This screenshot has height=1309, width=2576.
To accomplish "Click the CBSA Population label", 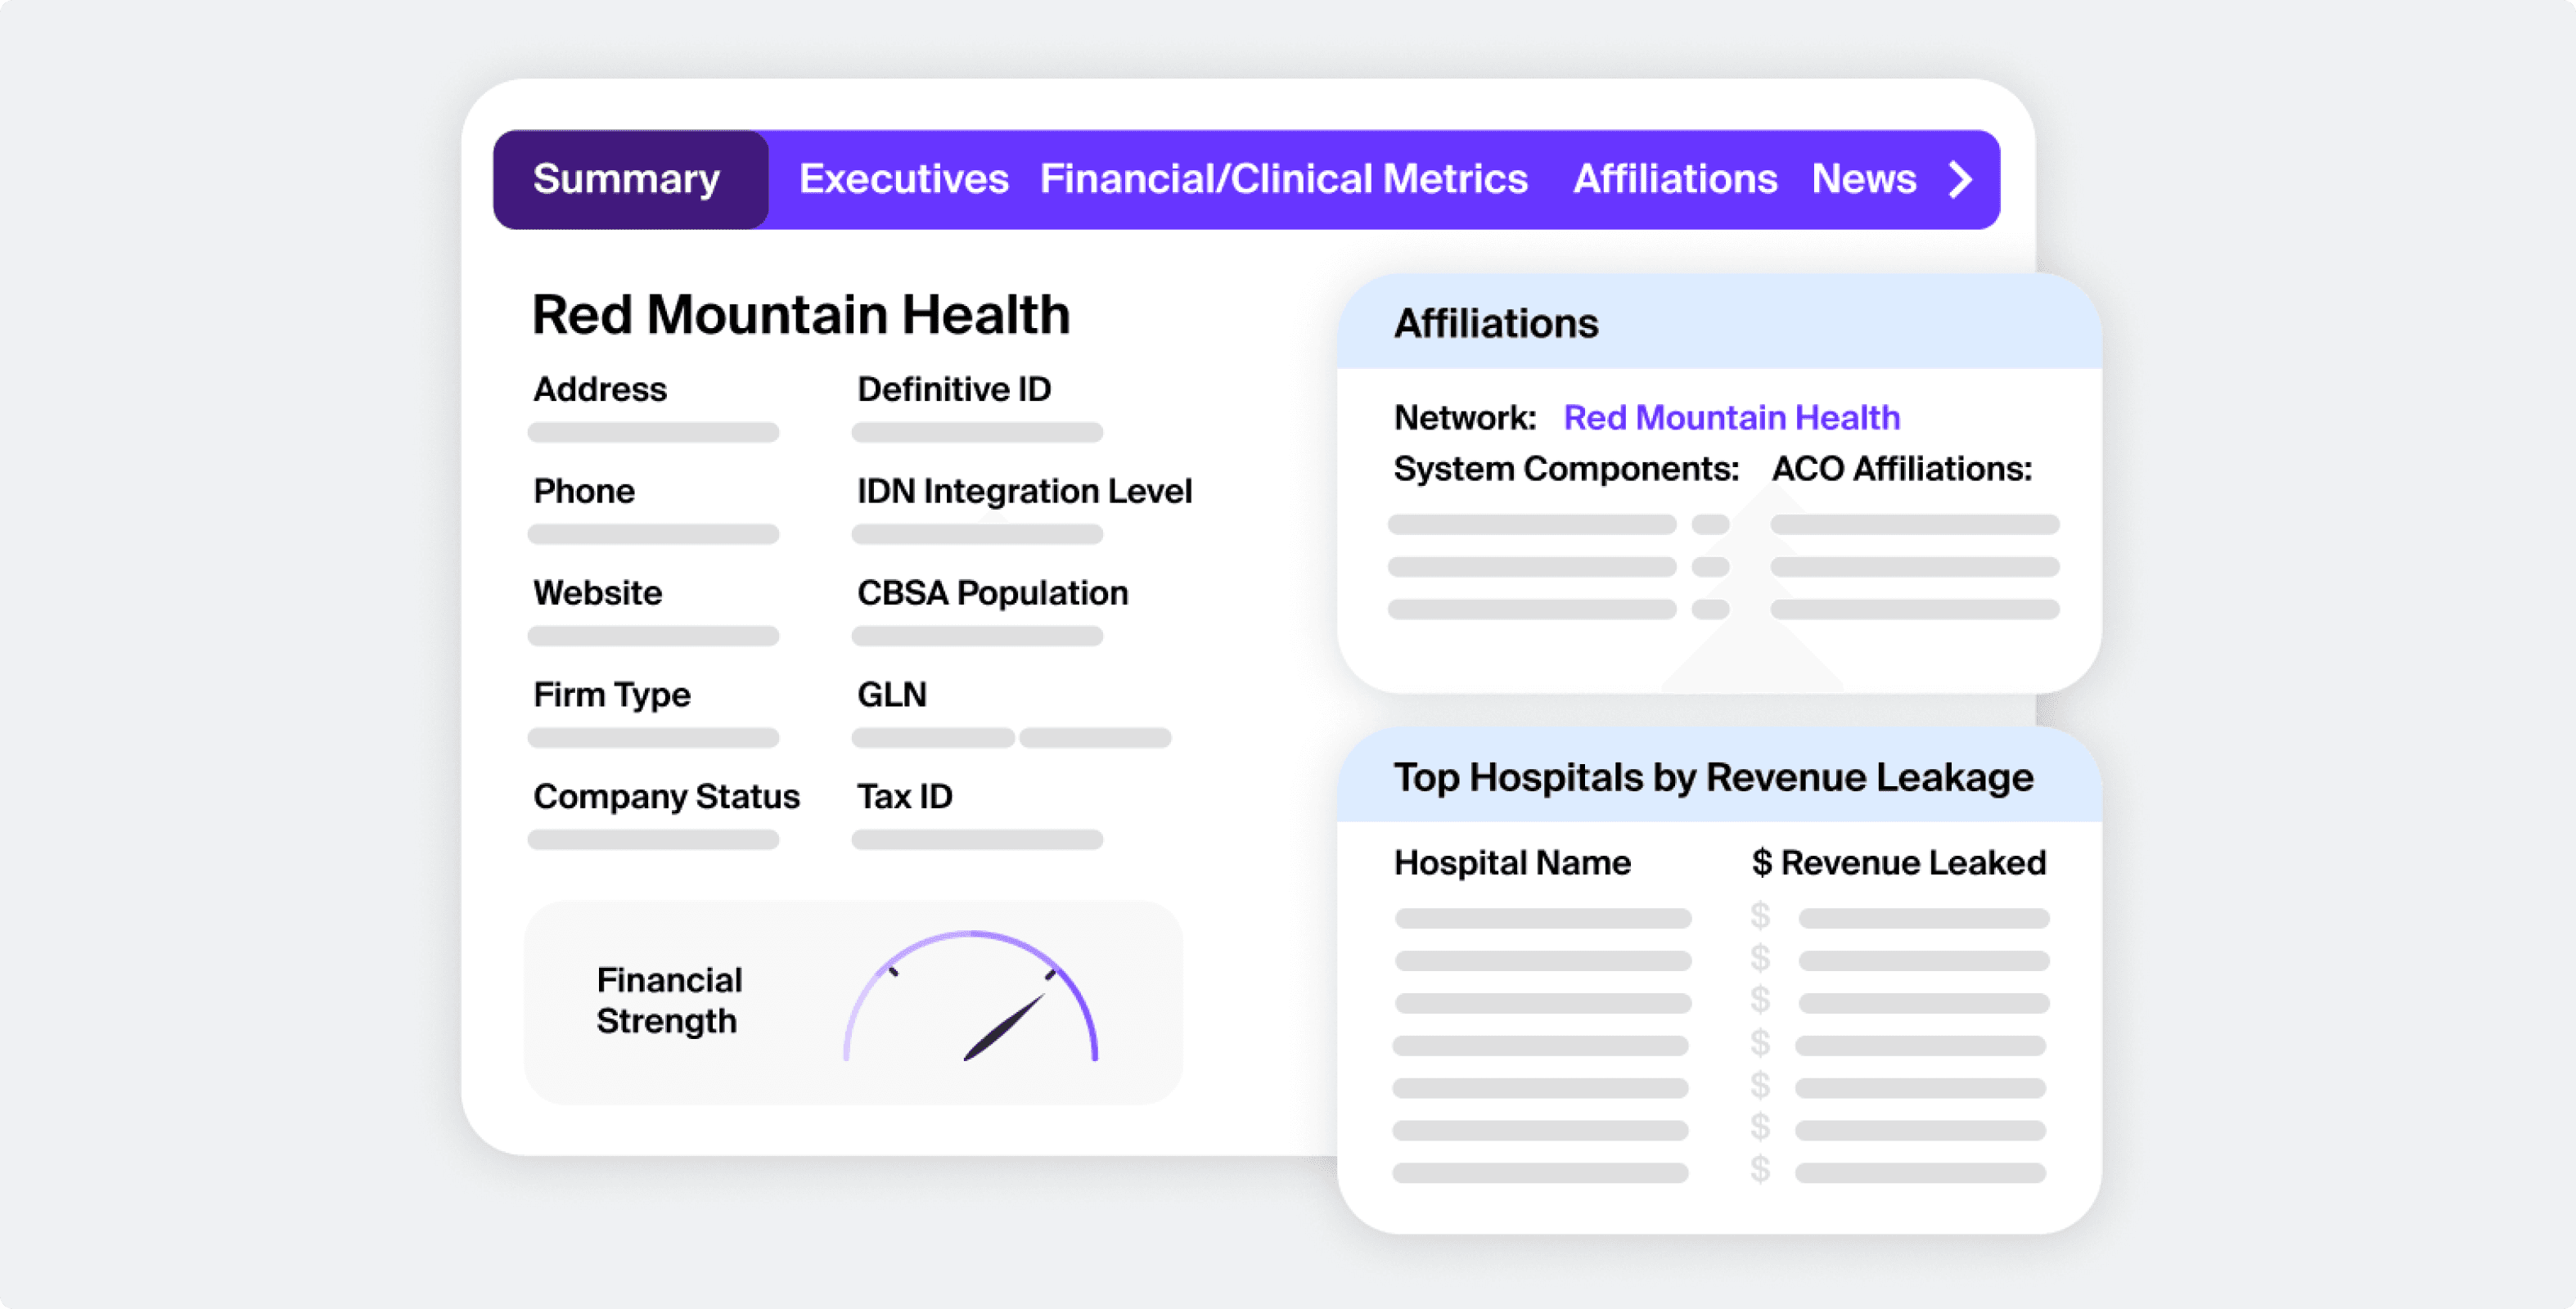I will tap(992, 593).
